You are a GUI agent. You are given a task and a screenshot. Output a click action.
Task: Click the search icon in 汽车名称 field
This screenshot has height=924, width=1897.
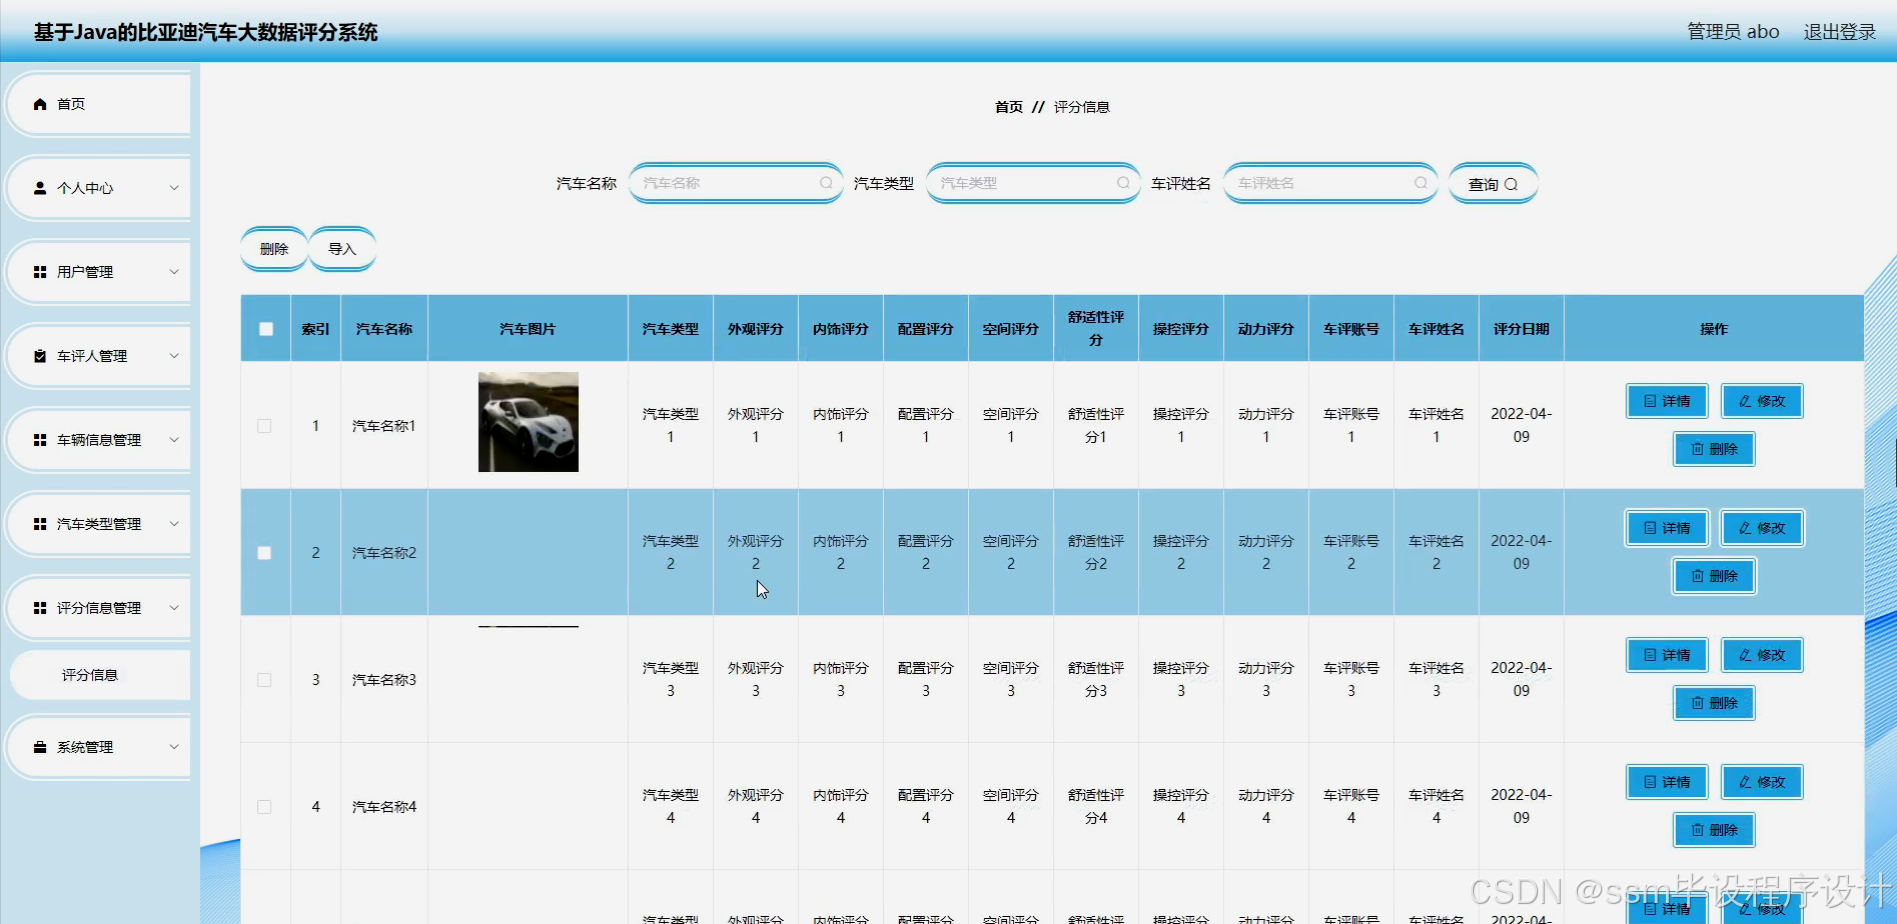pos(826,183)
